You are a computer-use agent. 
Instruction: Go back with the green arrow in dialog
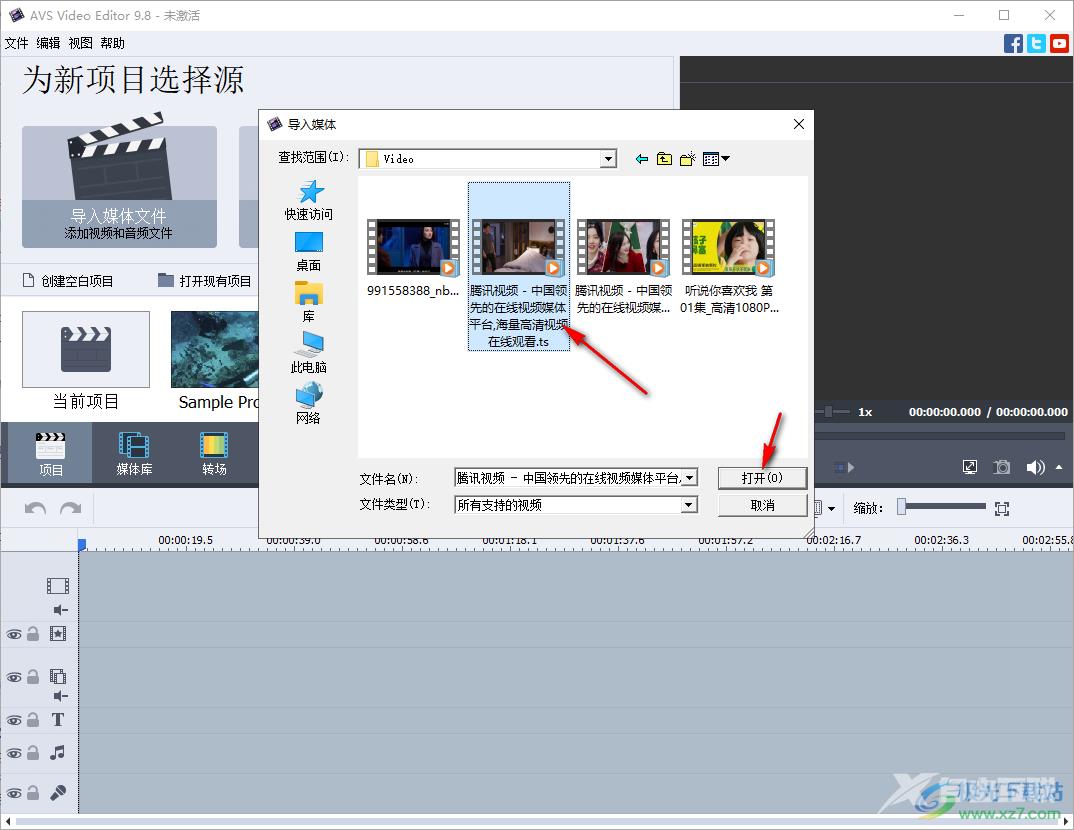coord(642,159)
